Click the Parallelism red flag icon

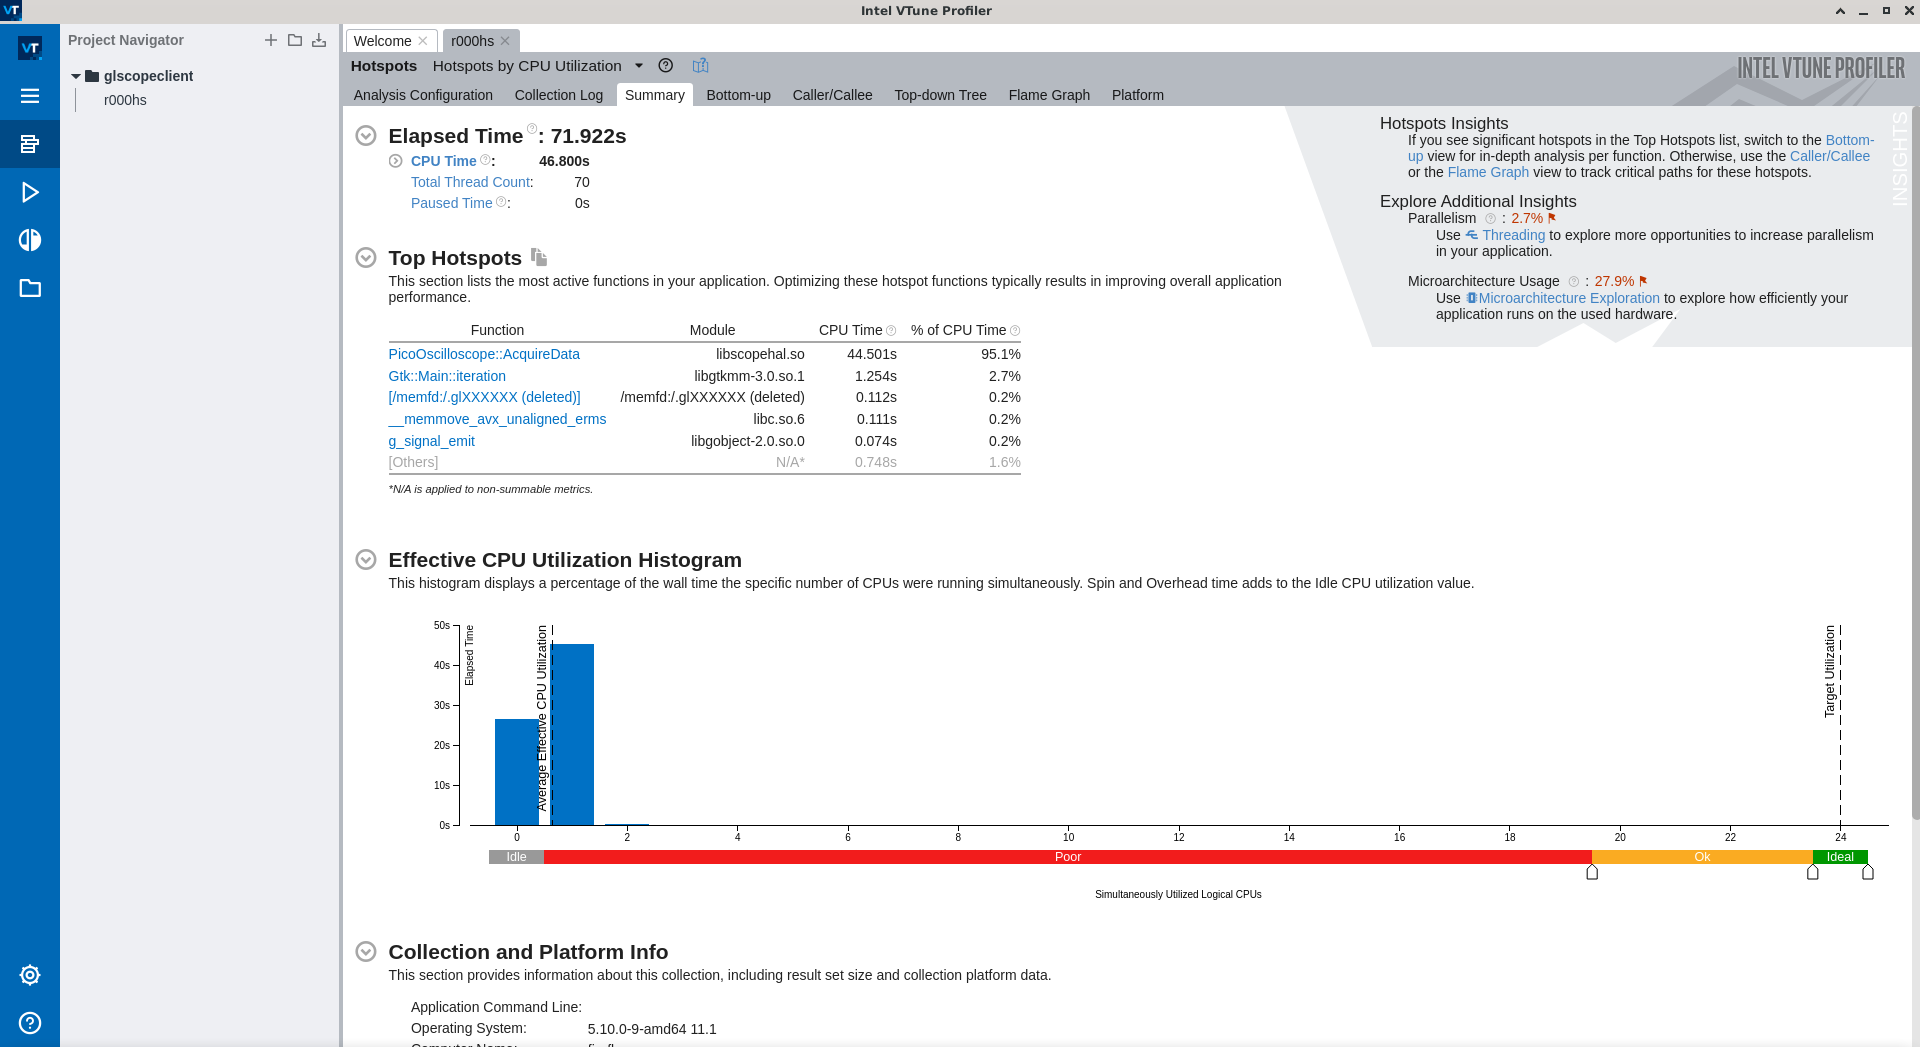1552,218
